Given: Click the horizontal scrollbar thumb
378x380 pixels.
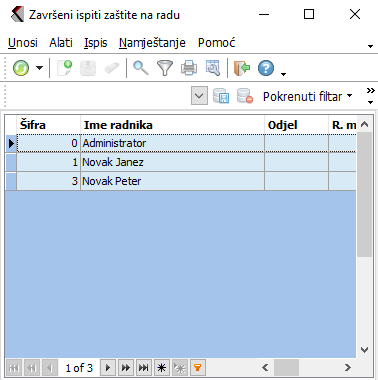Looking at the screenshot, I should [286, 368].
